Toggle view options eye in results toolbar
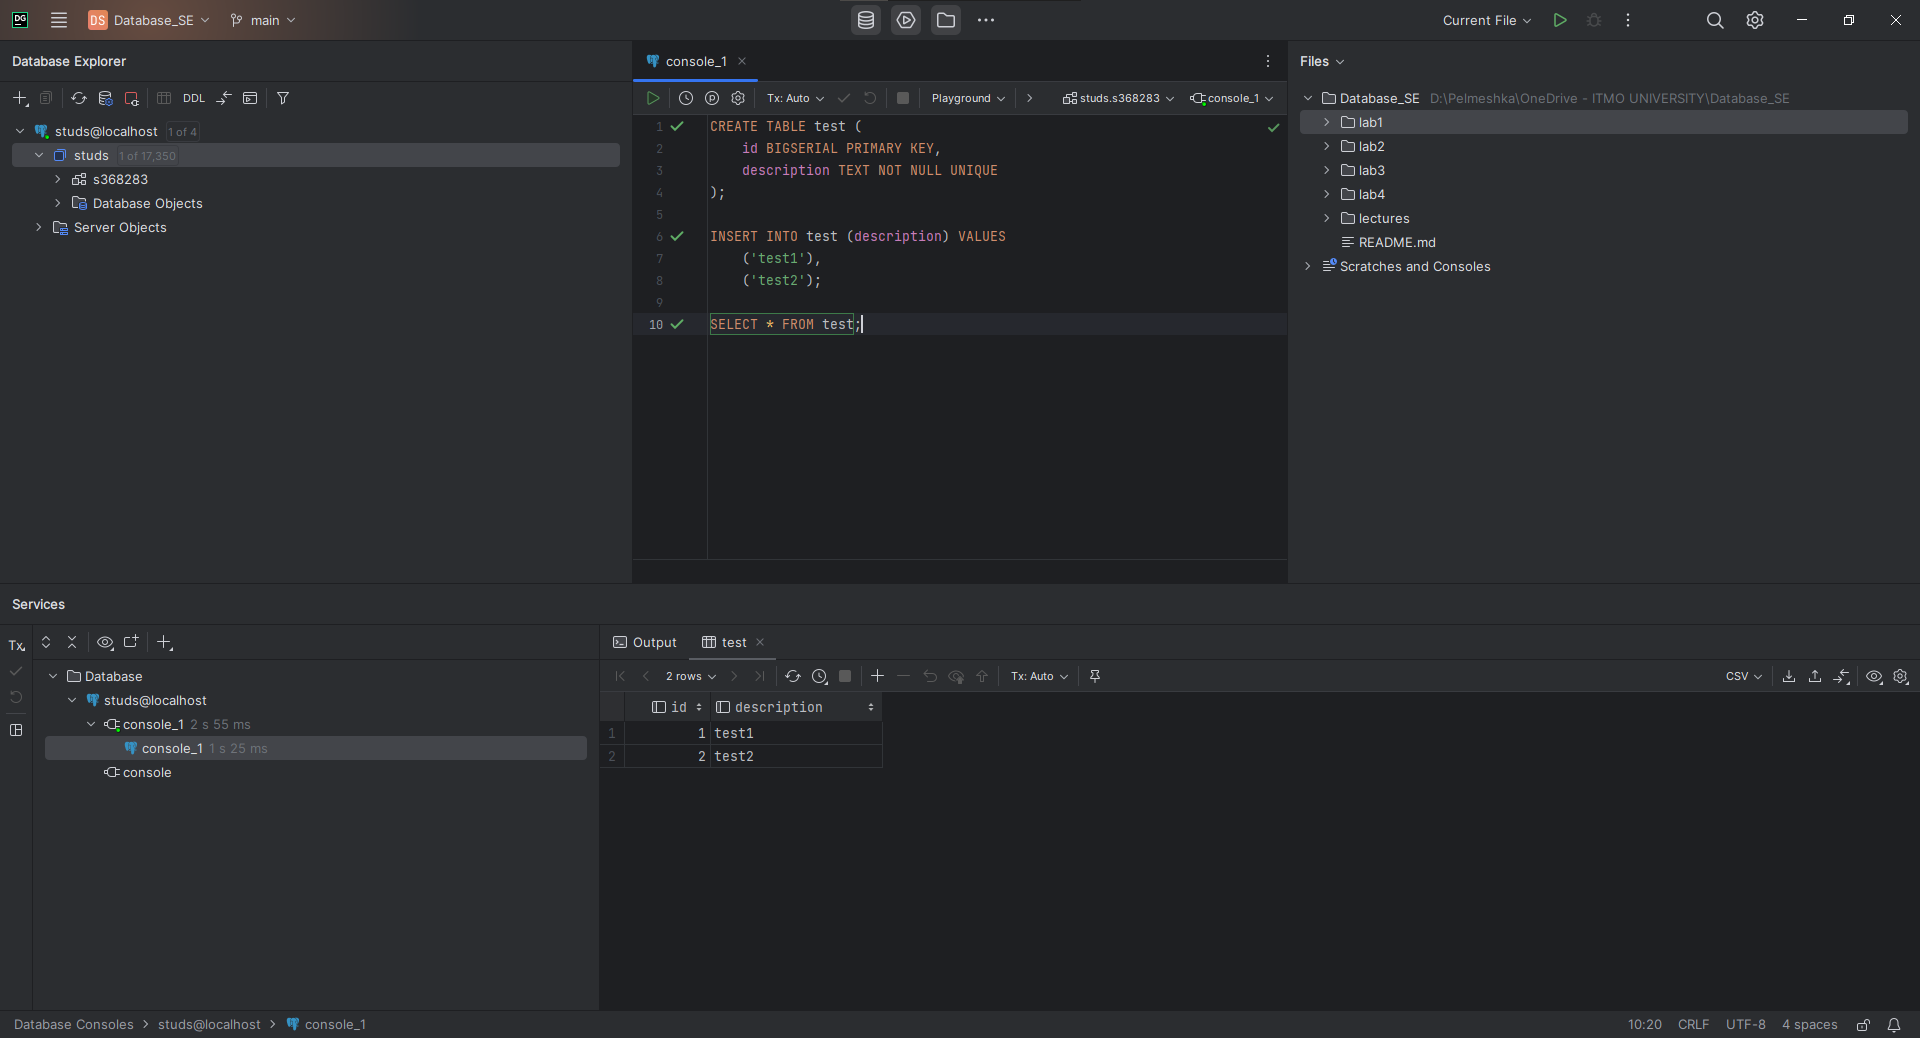 (x=1874, y=676)
